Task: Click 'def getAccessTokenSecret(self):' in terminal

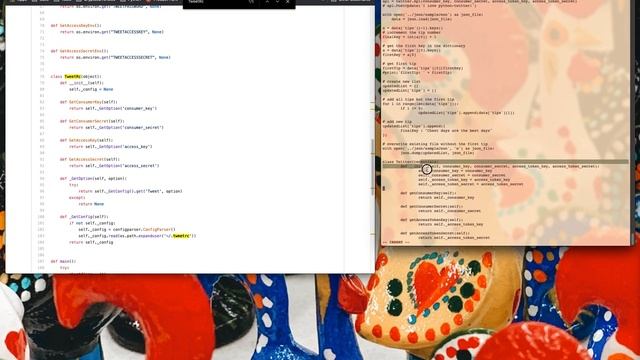Action: (435, 233)
